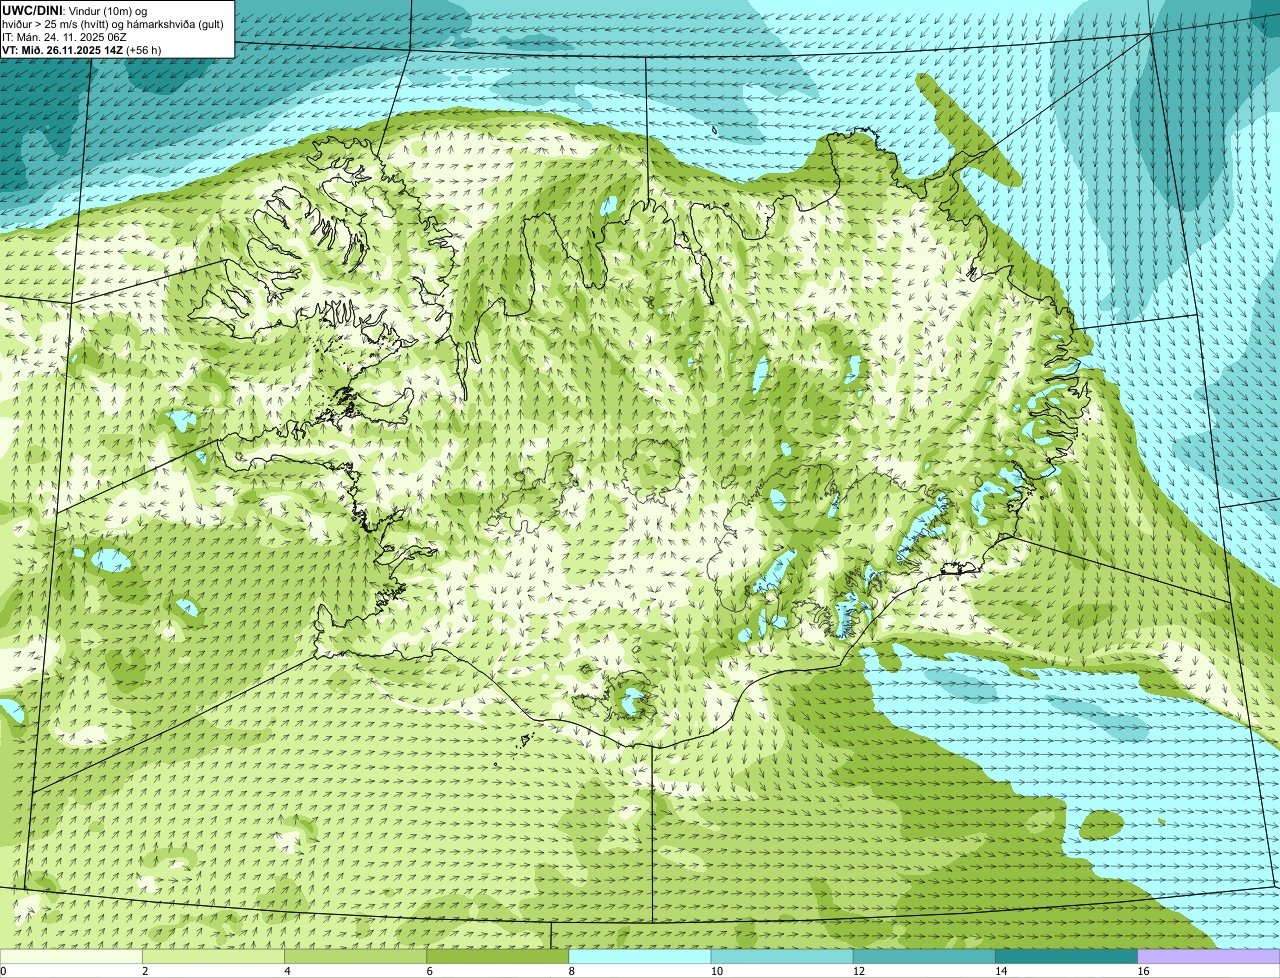Click the dark teal 14–16 color bar segment
1280x978 pixels.
pos(1067,956)
